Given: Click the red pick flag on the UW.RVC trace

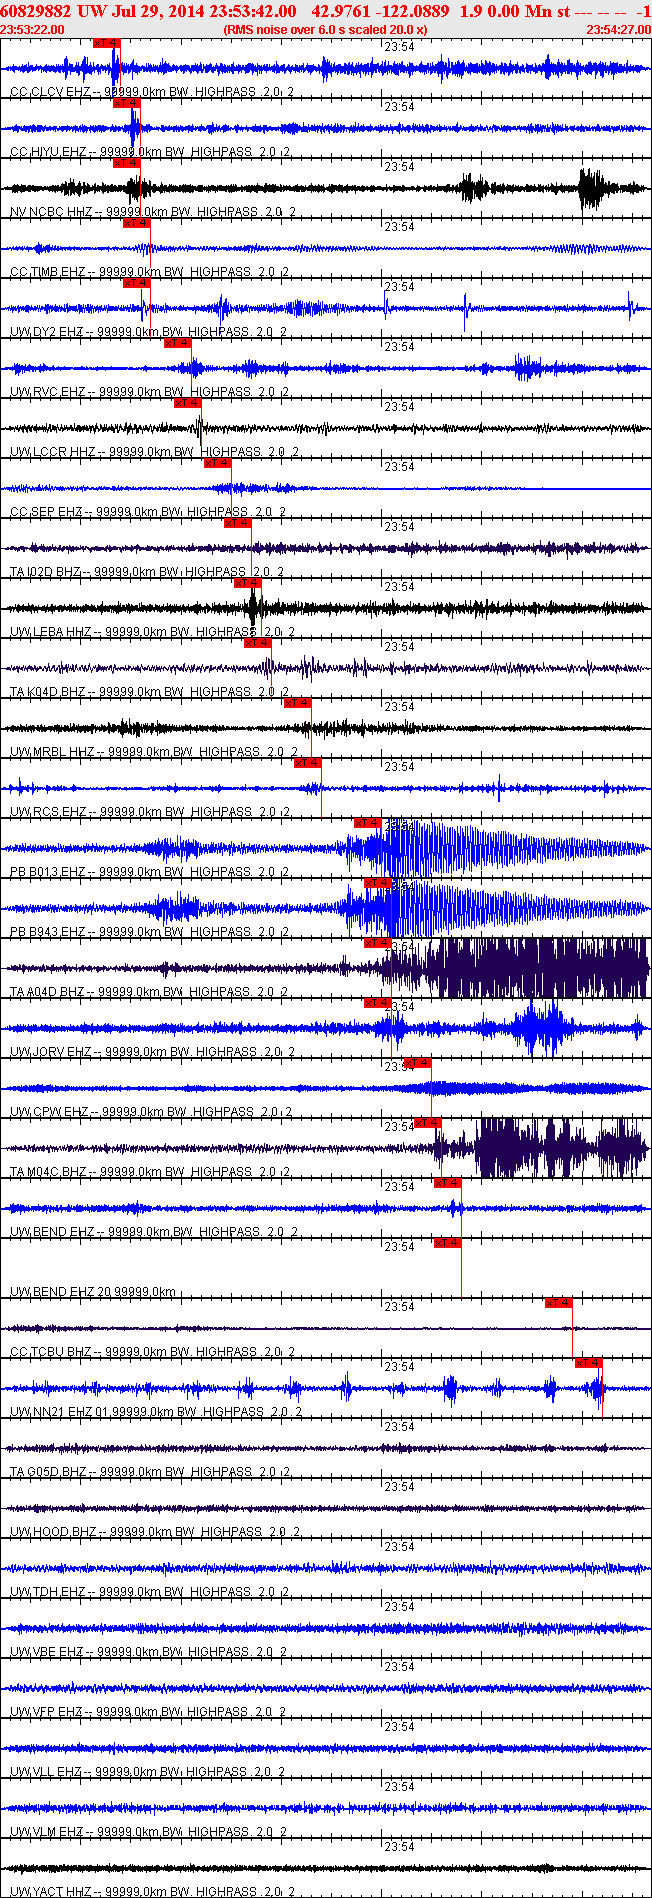Looking at the screenshot, I should 178,343.
